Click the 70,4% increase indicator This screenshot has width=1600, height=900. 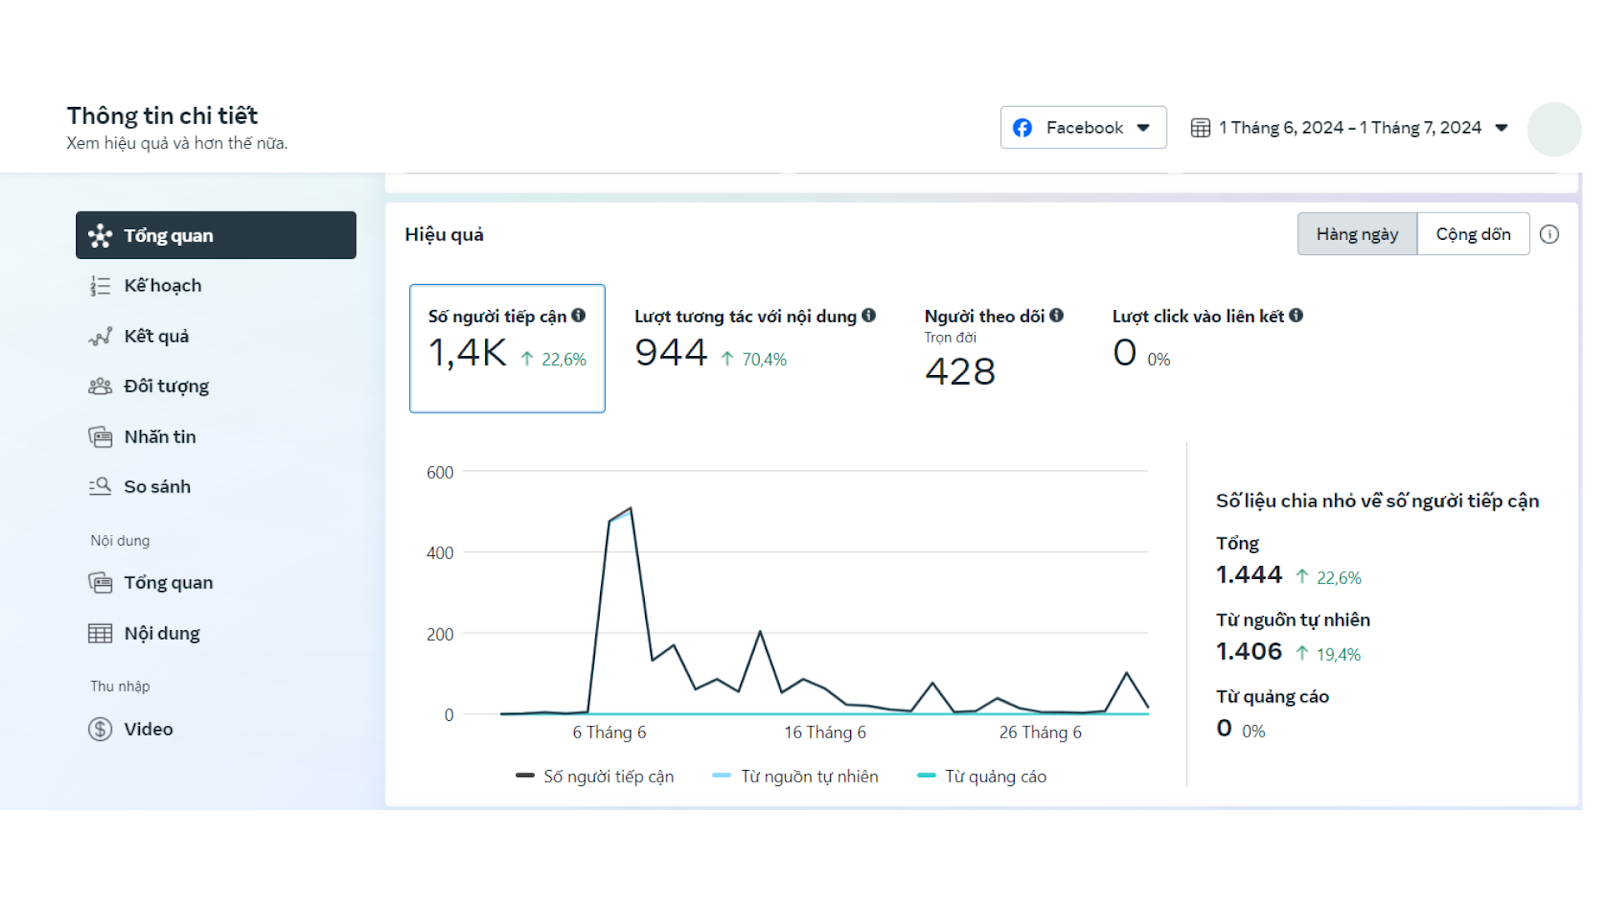point(754,359)
